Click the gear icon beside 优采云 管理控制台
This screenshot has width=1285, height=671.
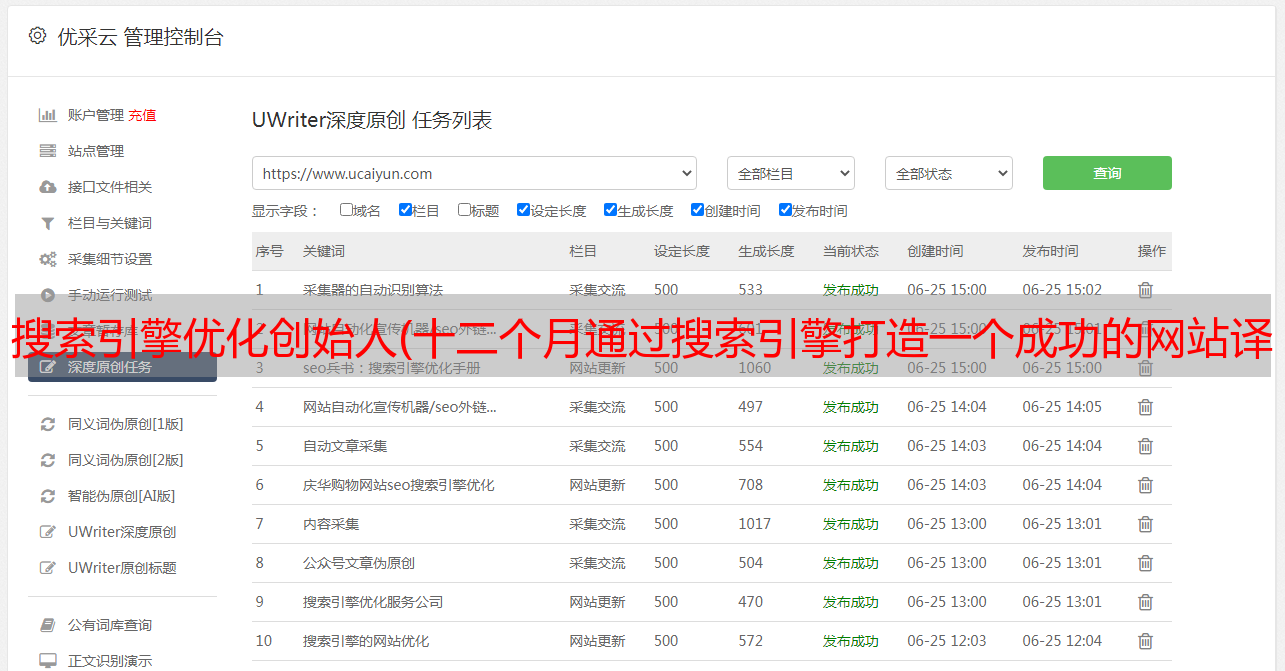click(x=37, y=36)
